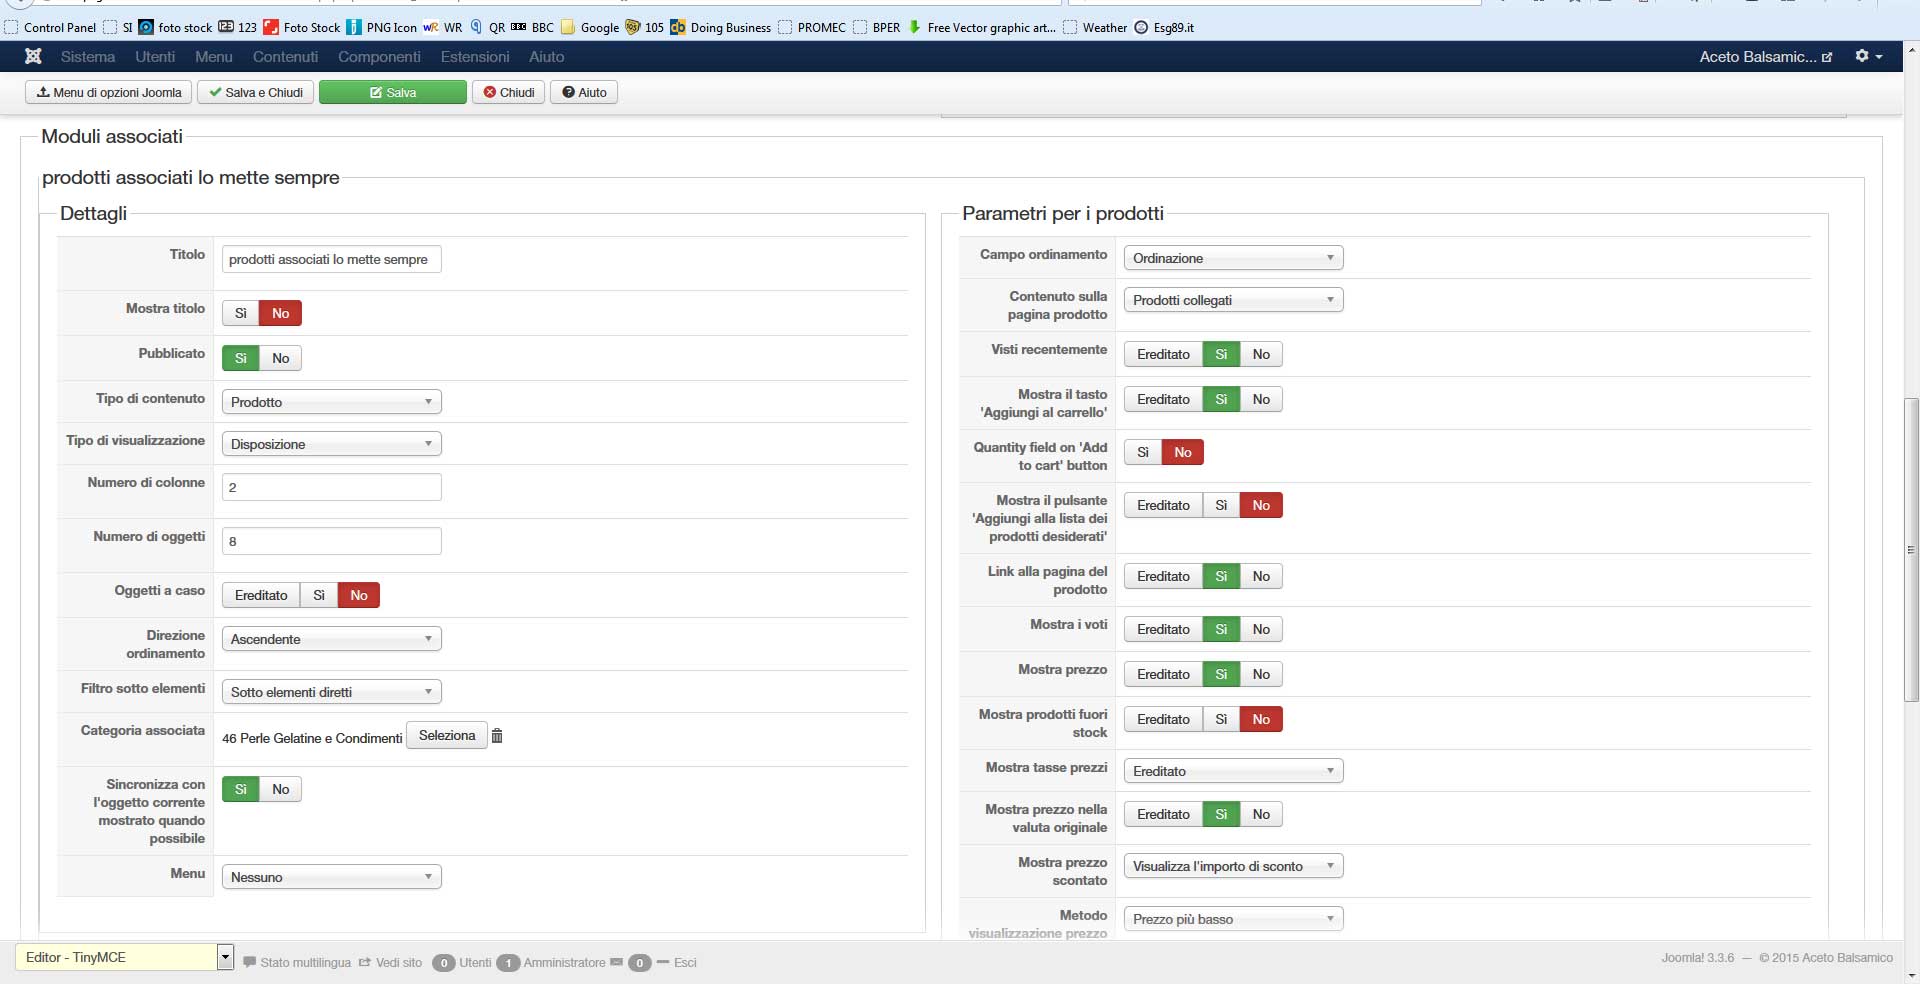The width and height of the screenshot is (1920, 984).
Task: Open the PROMEC bookmark
Action: click(x=812, y=28)
